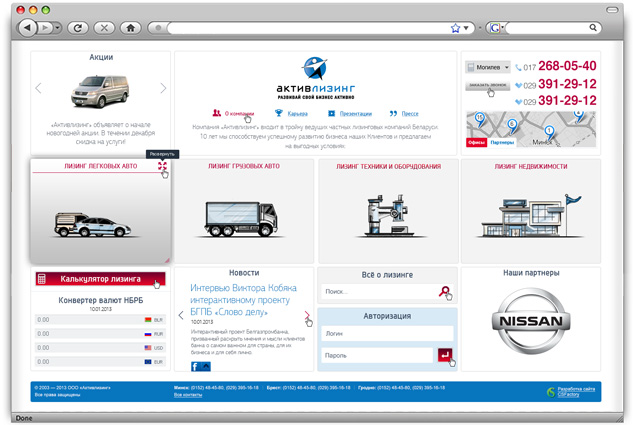Reload the page with the refresh button
This screenshot has width=634, height=425.
[x=78, y=28]
